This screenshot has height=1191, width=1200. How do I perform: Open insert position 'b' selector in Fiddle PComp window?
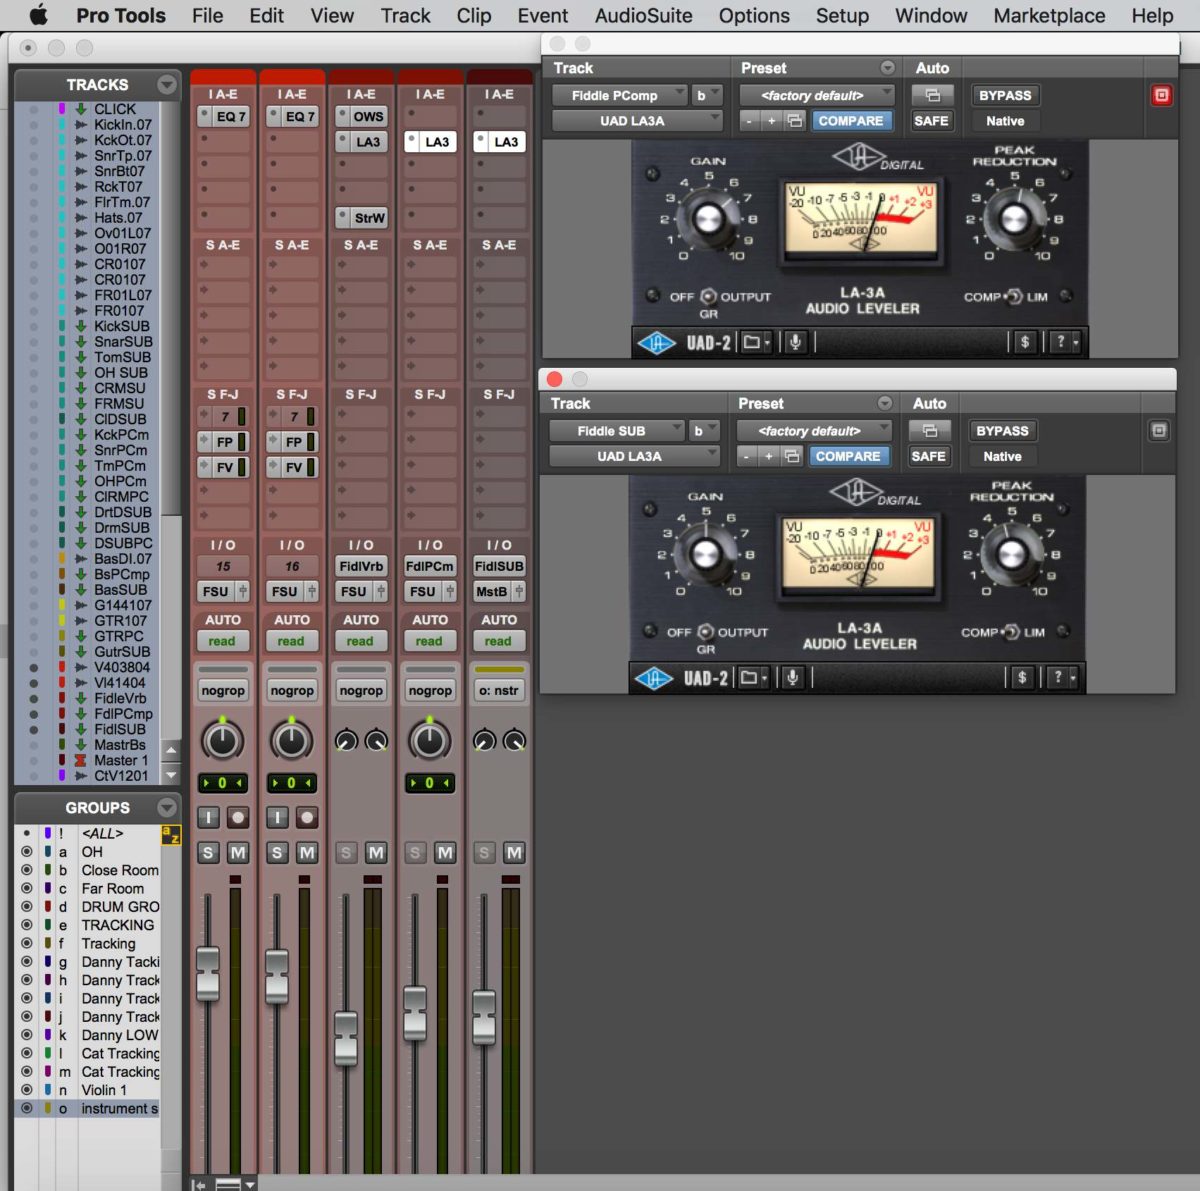coord(706,96)
